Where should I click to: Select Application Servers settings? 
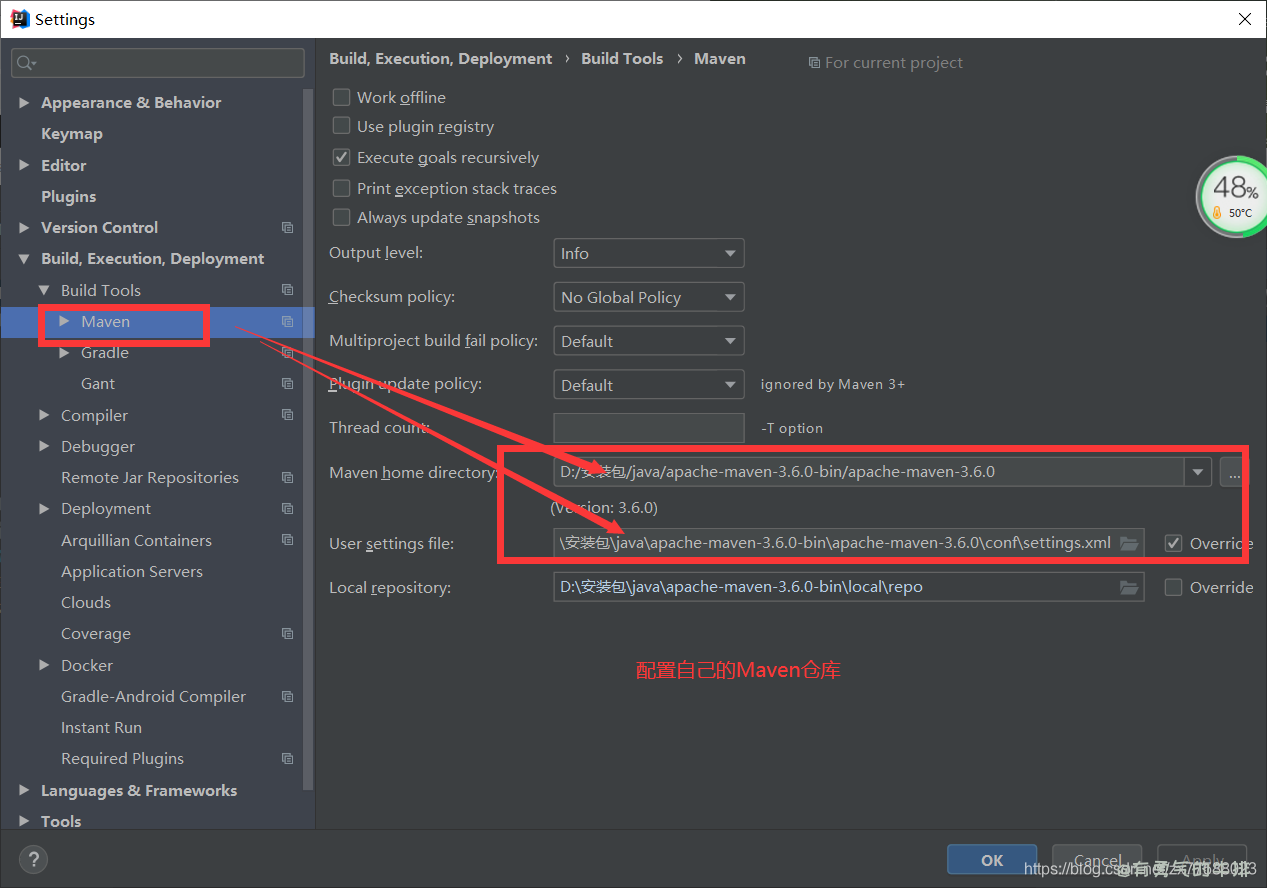click(x=132, y=572)
